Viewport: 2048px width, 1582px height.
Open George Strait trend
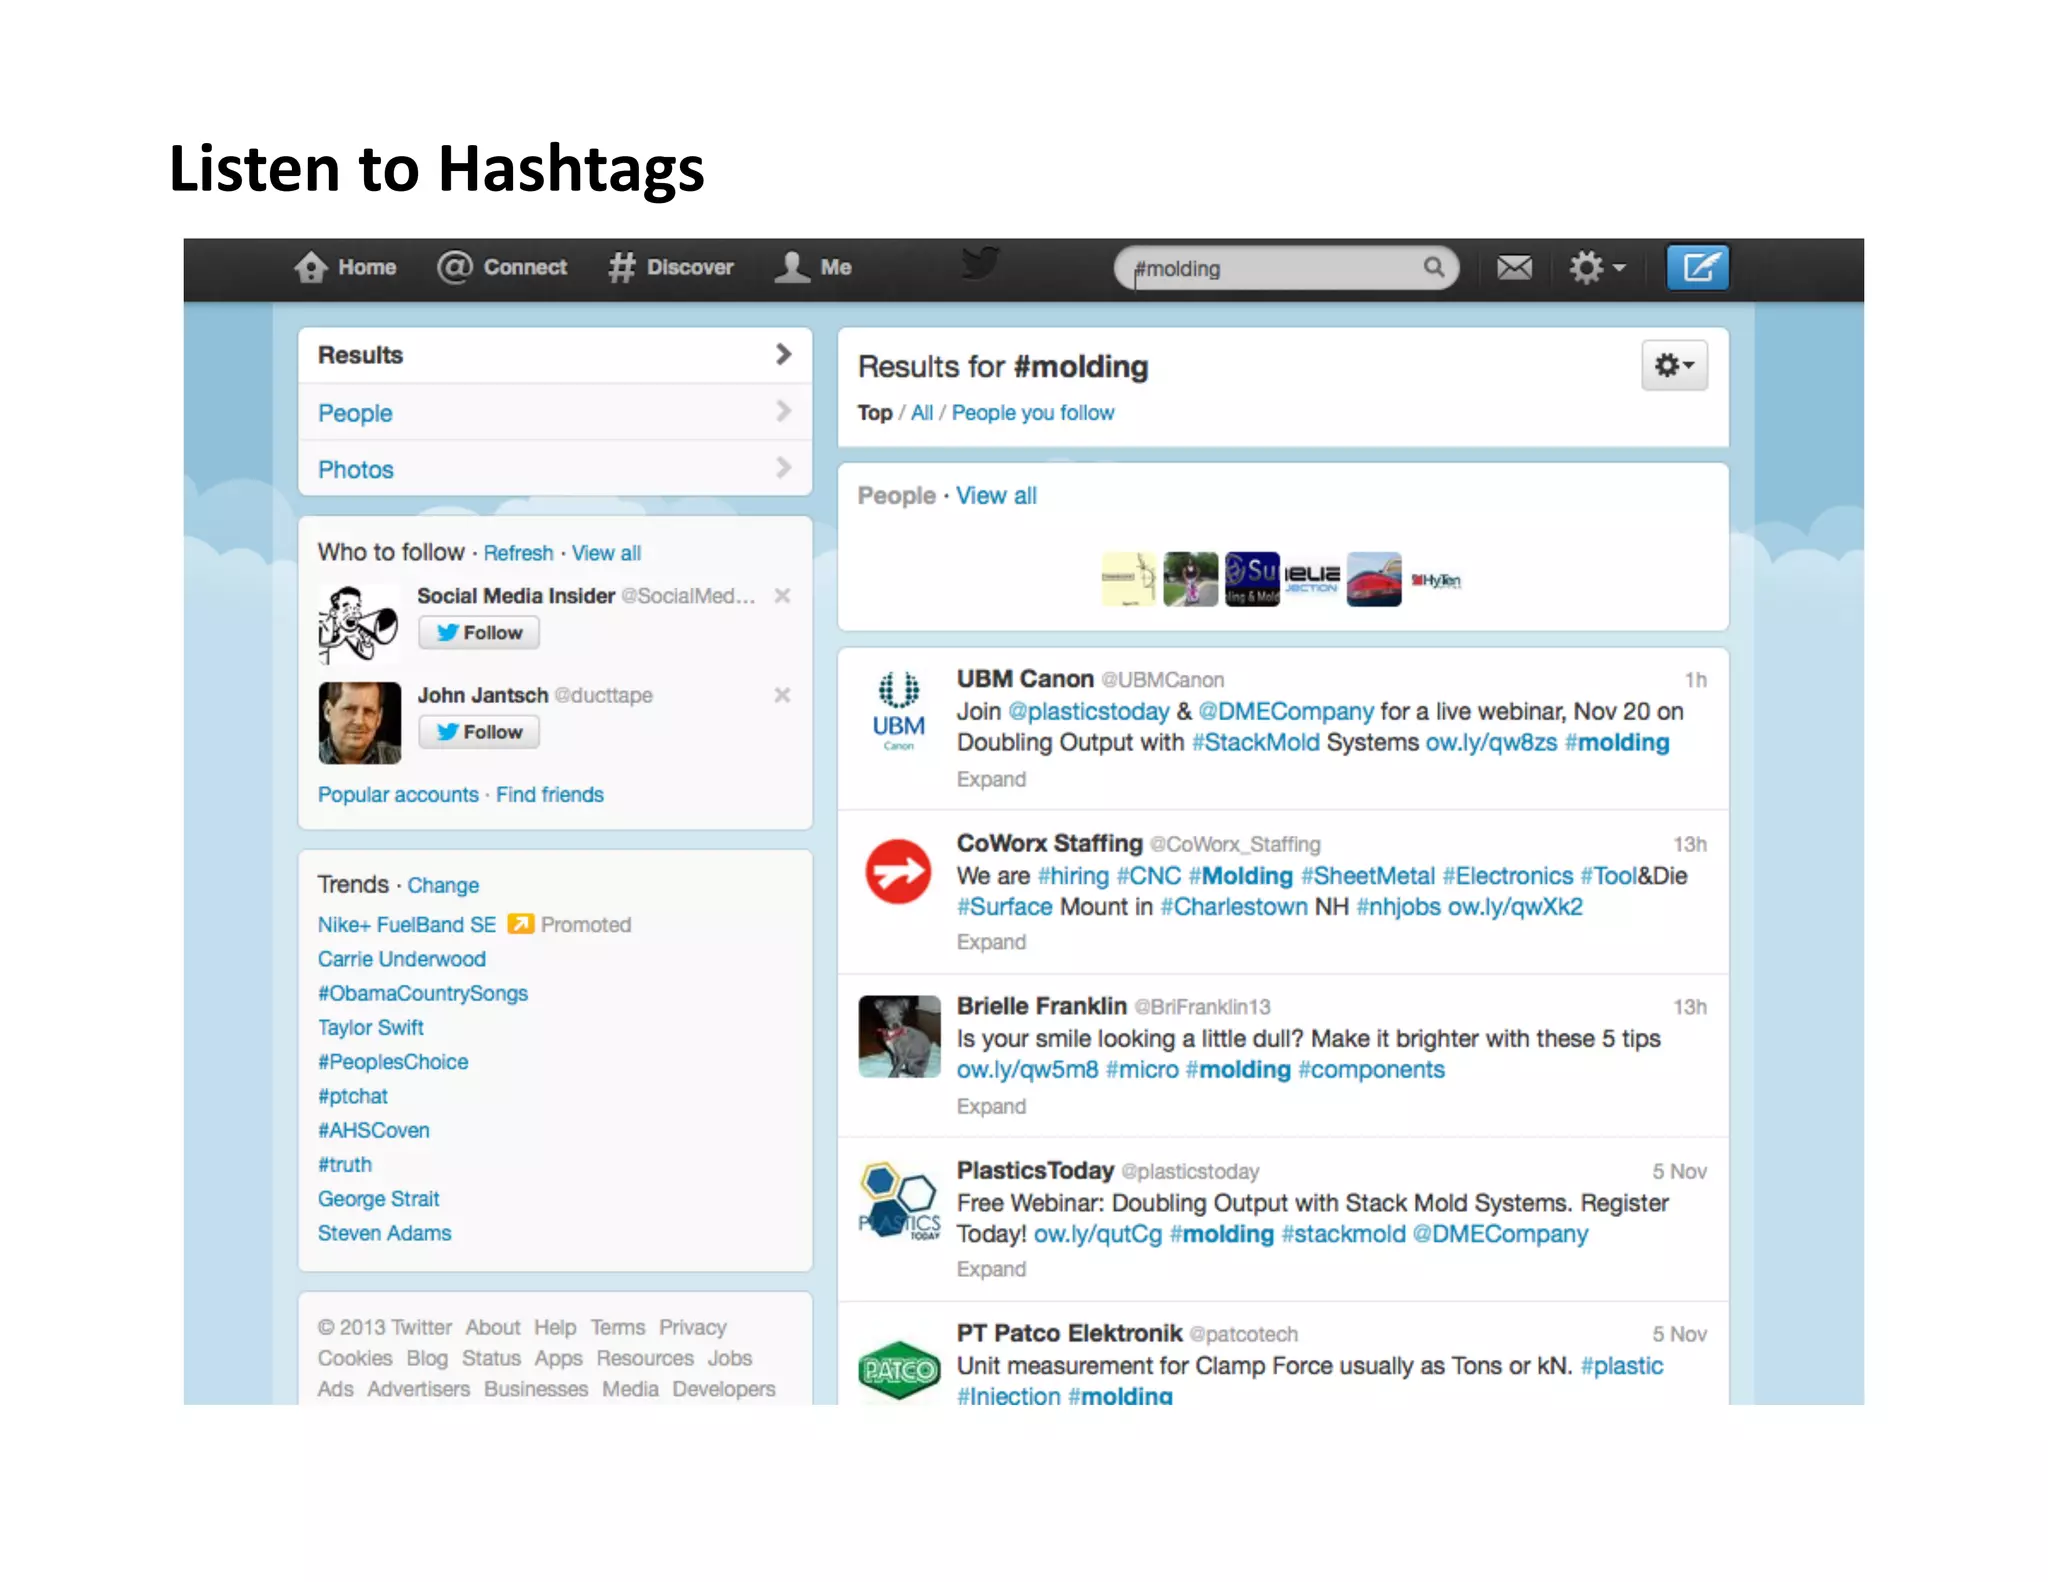click(378, 1199)
